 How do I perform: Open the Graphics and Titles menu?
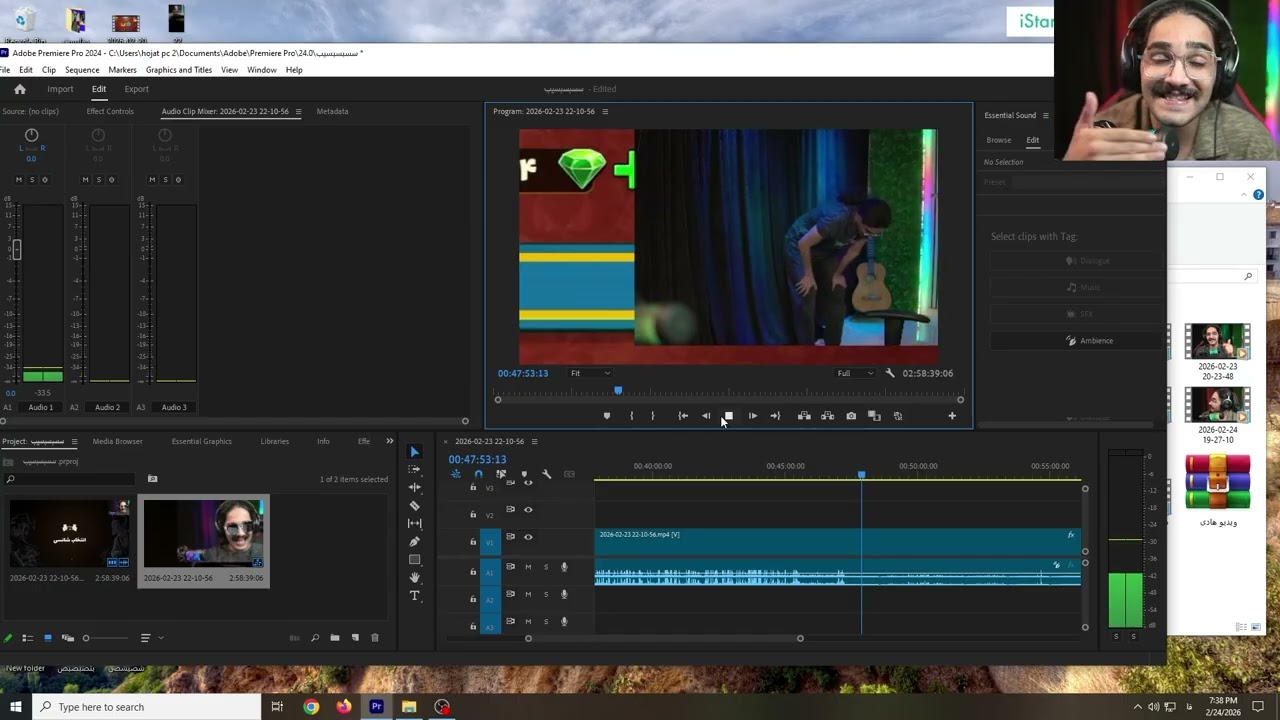click(179, 70)
